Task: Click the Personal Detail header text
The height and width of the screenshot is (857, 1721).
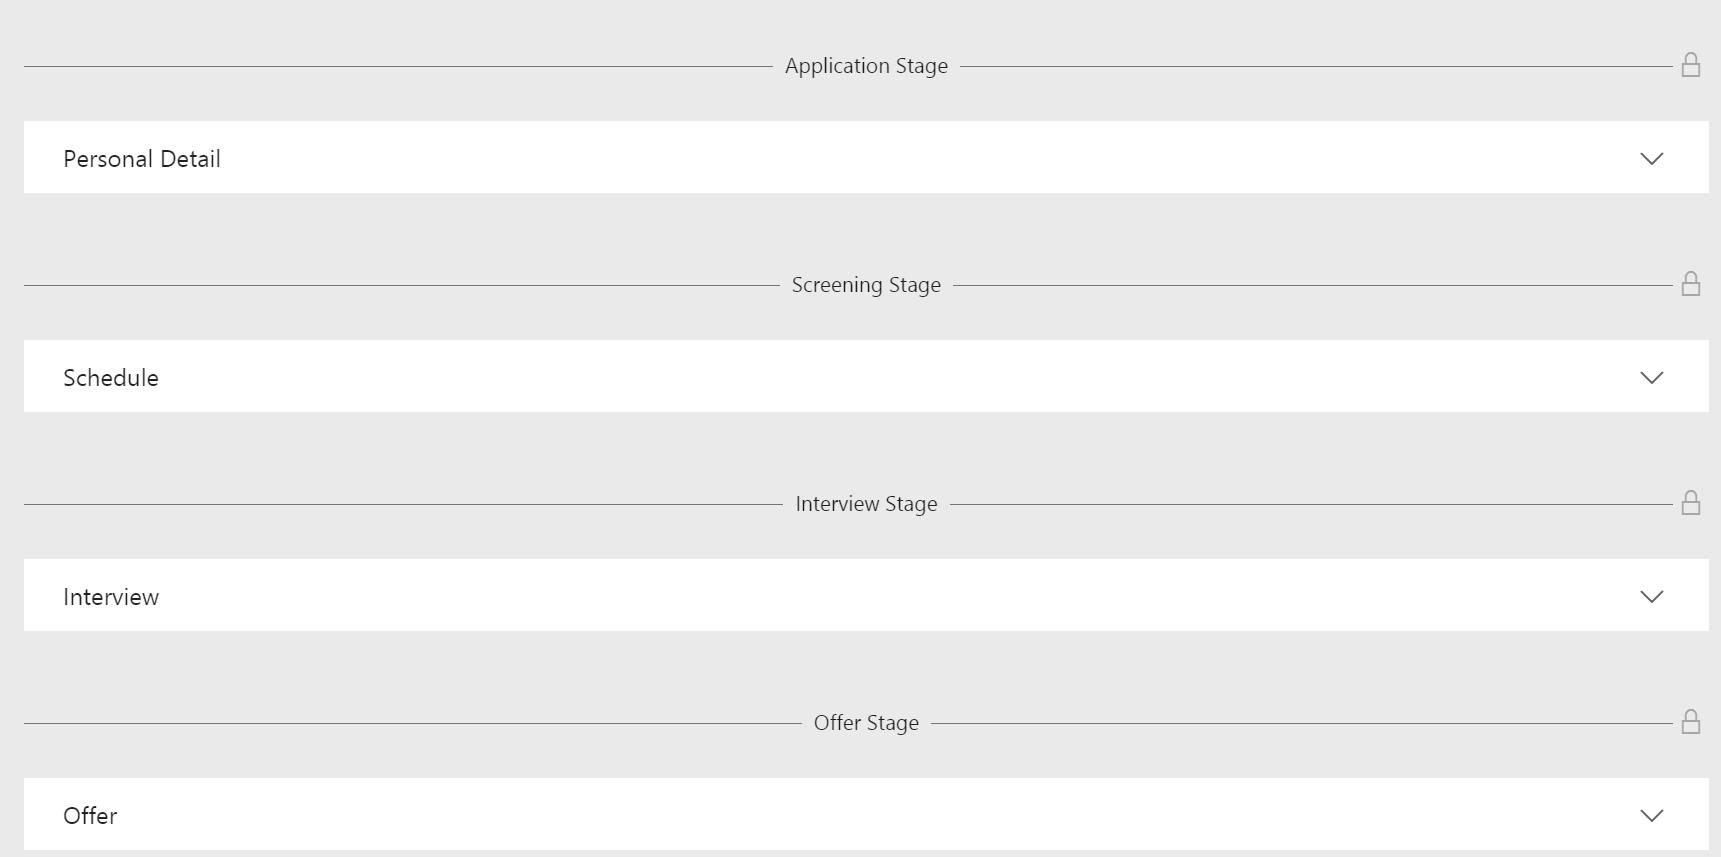Action: [141, 158]
